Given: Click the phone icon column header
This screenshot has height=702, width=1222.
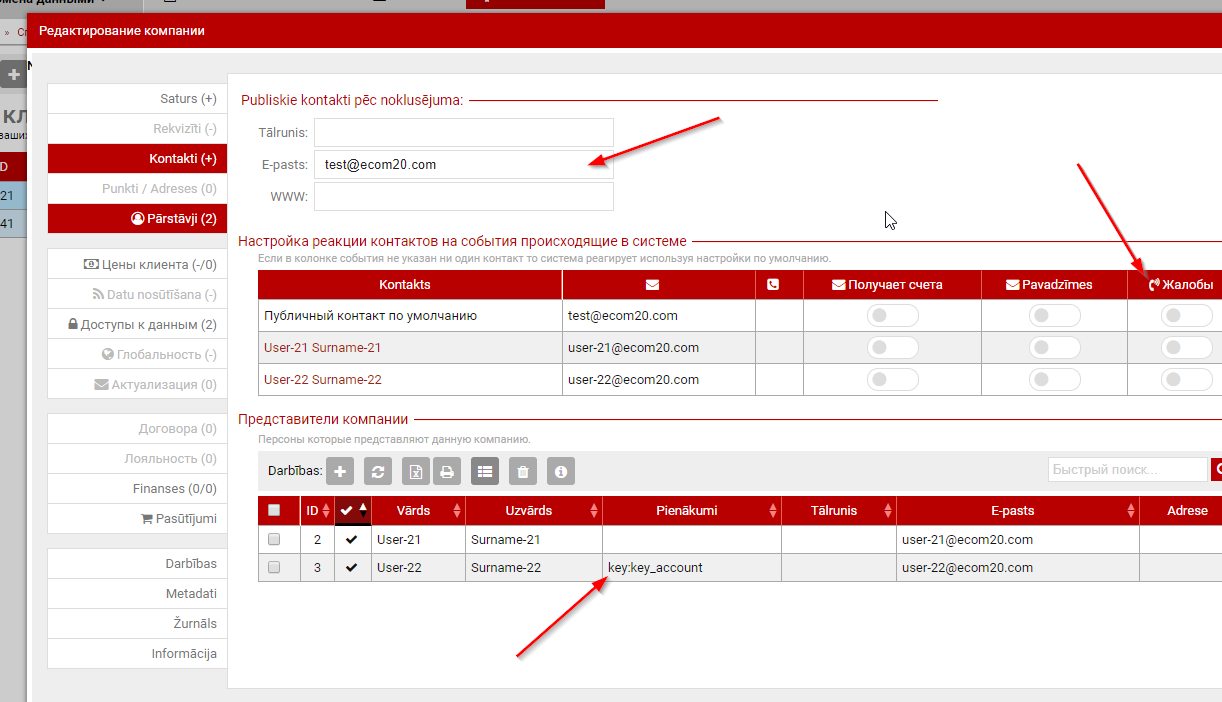Looking at the screenshot, I should coord(773,285).
